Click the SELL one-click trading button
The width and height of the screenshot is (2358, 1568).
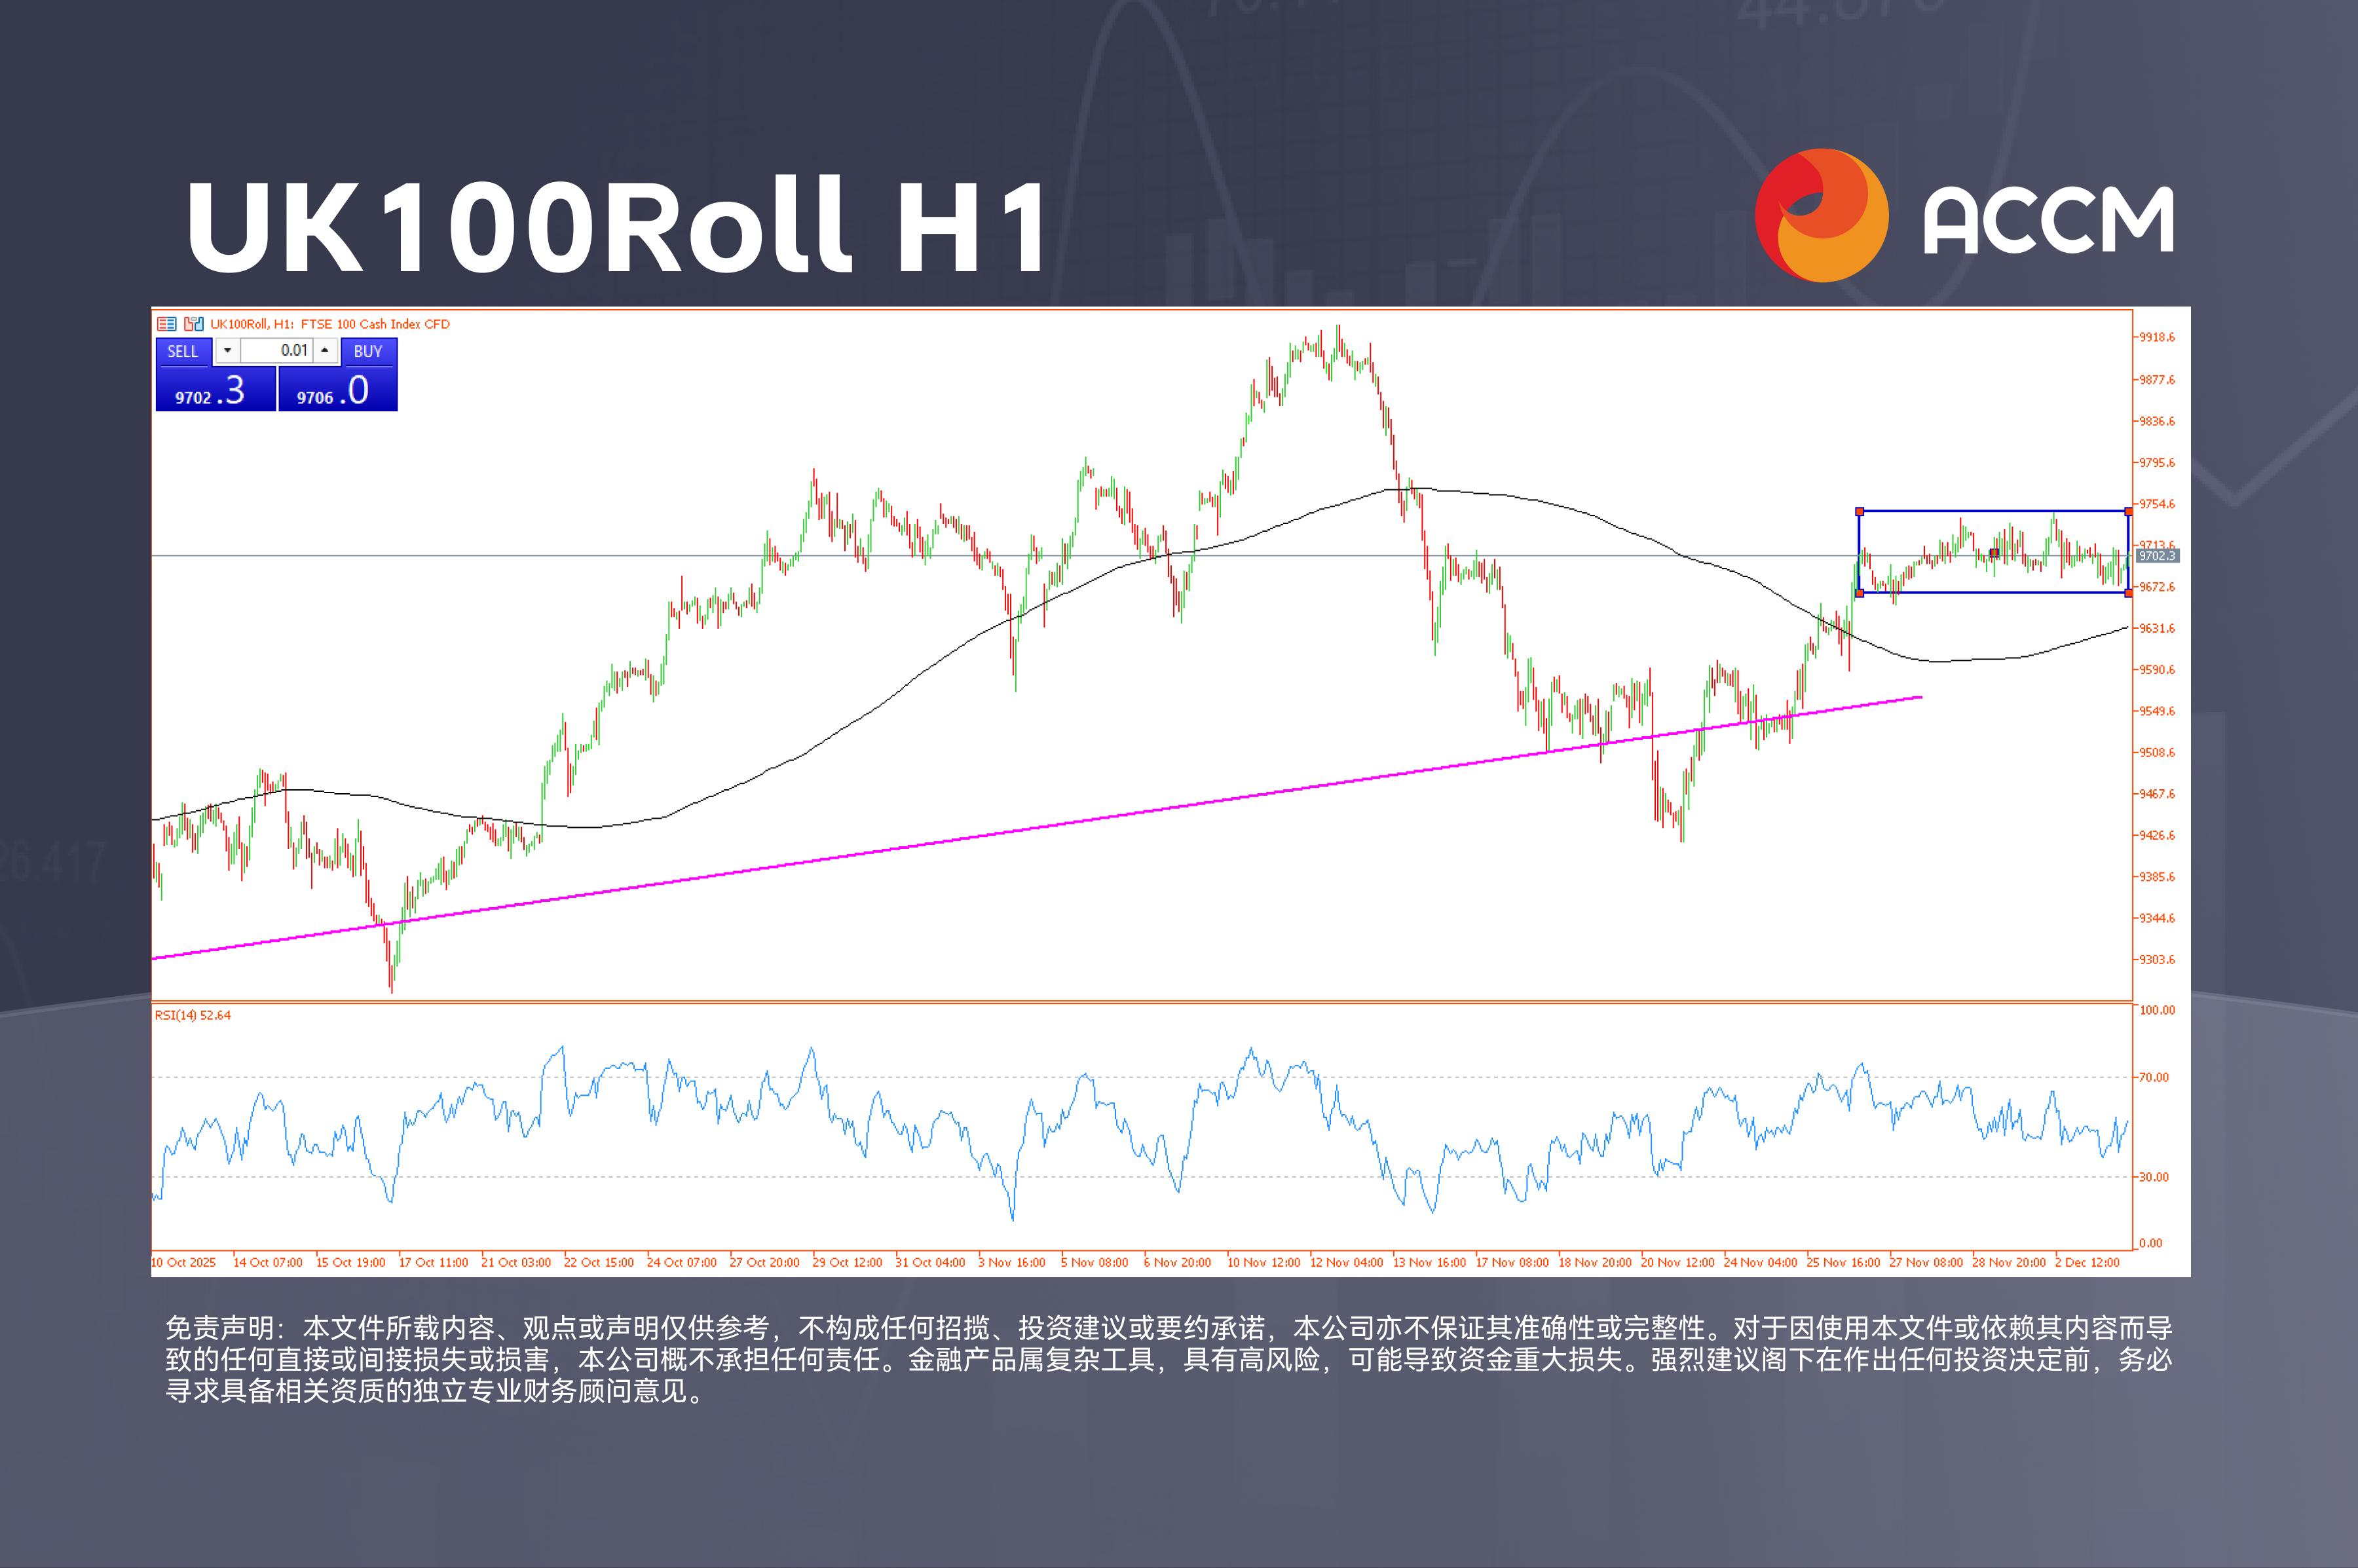pyautogui.click(x=183, y=351)
